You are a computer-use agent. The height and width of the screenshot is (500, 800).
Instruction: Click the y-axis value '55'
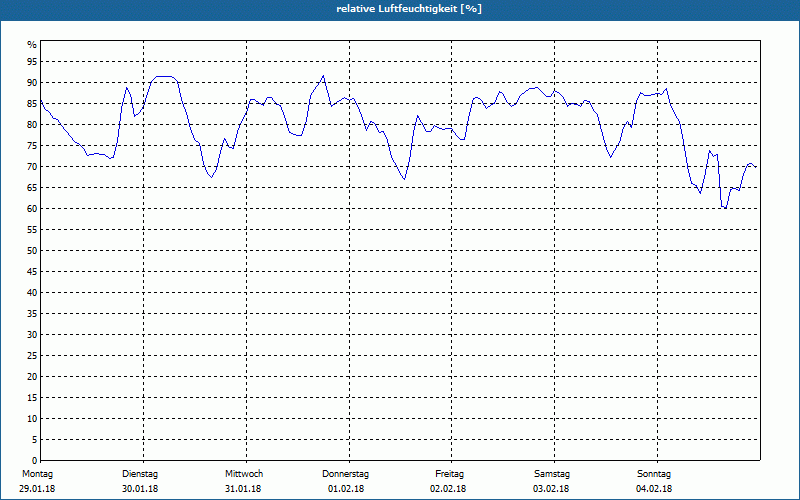click(32, 230)
